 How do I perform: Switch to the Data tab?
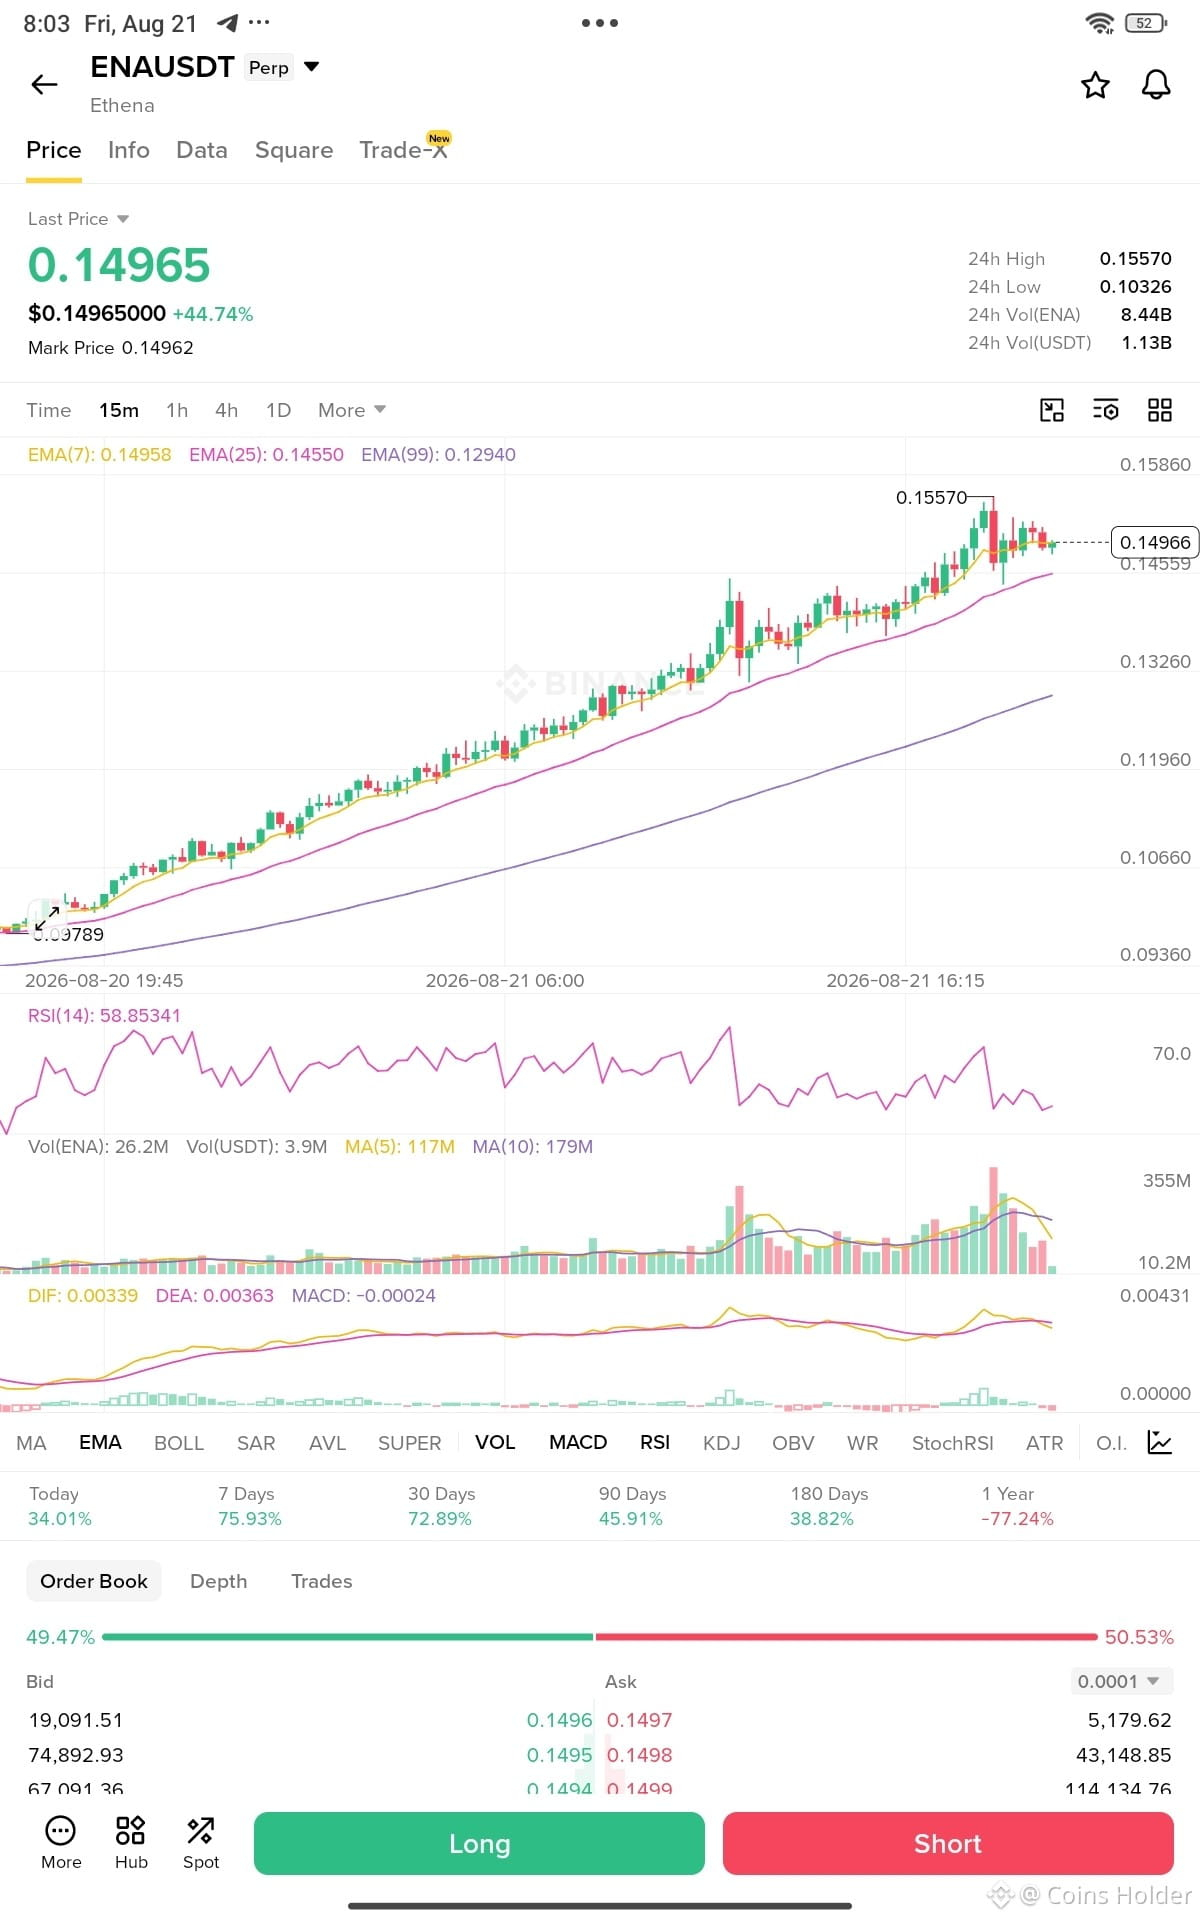(x=202, y=150)
